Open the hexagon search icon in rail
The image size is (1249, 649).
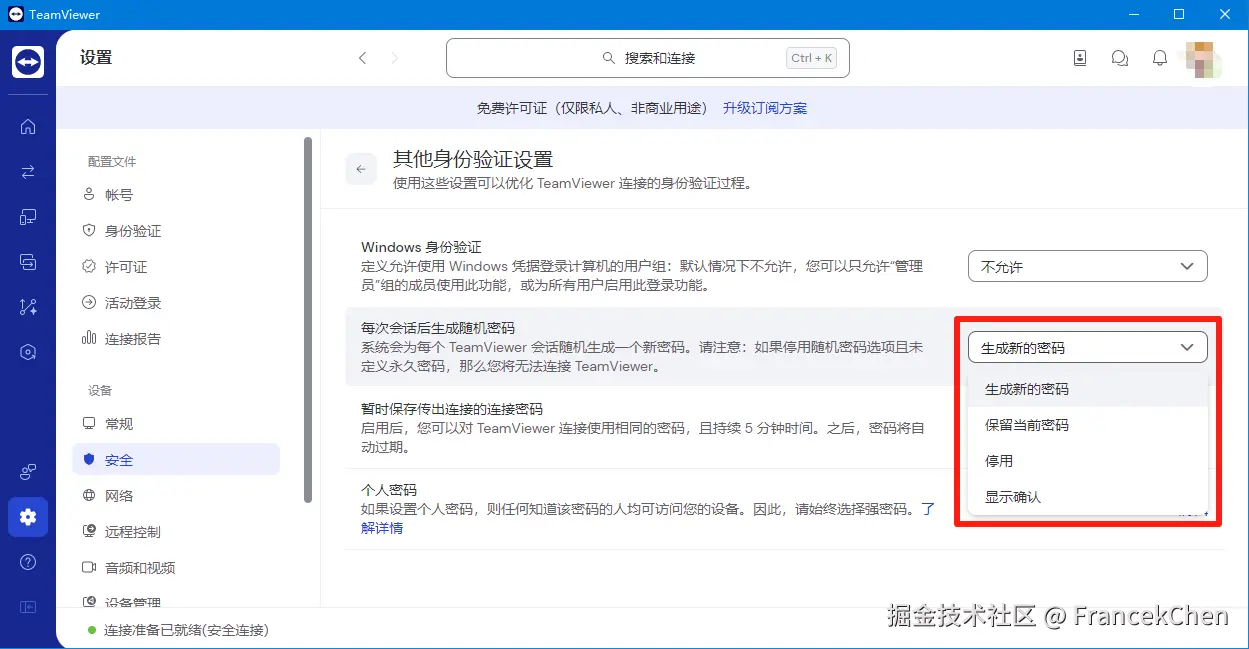point(28,352)
